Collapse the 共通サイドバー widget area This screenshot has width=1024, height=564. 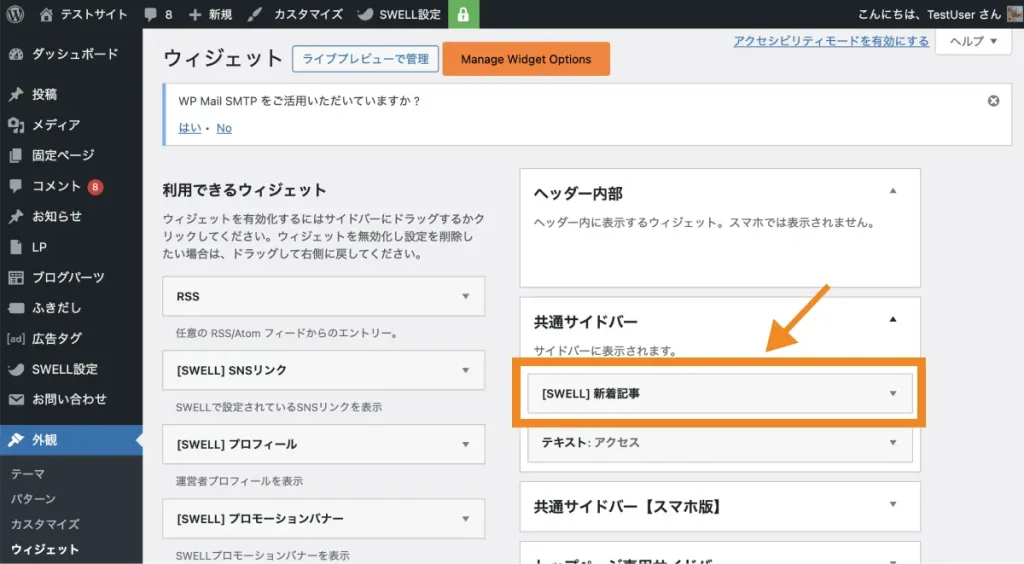[x=893, y=320]
